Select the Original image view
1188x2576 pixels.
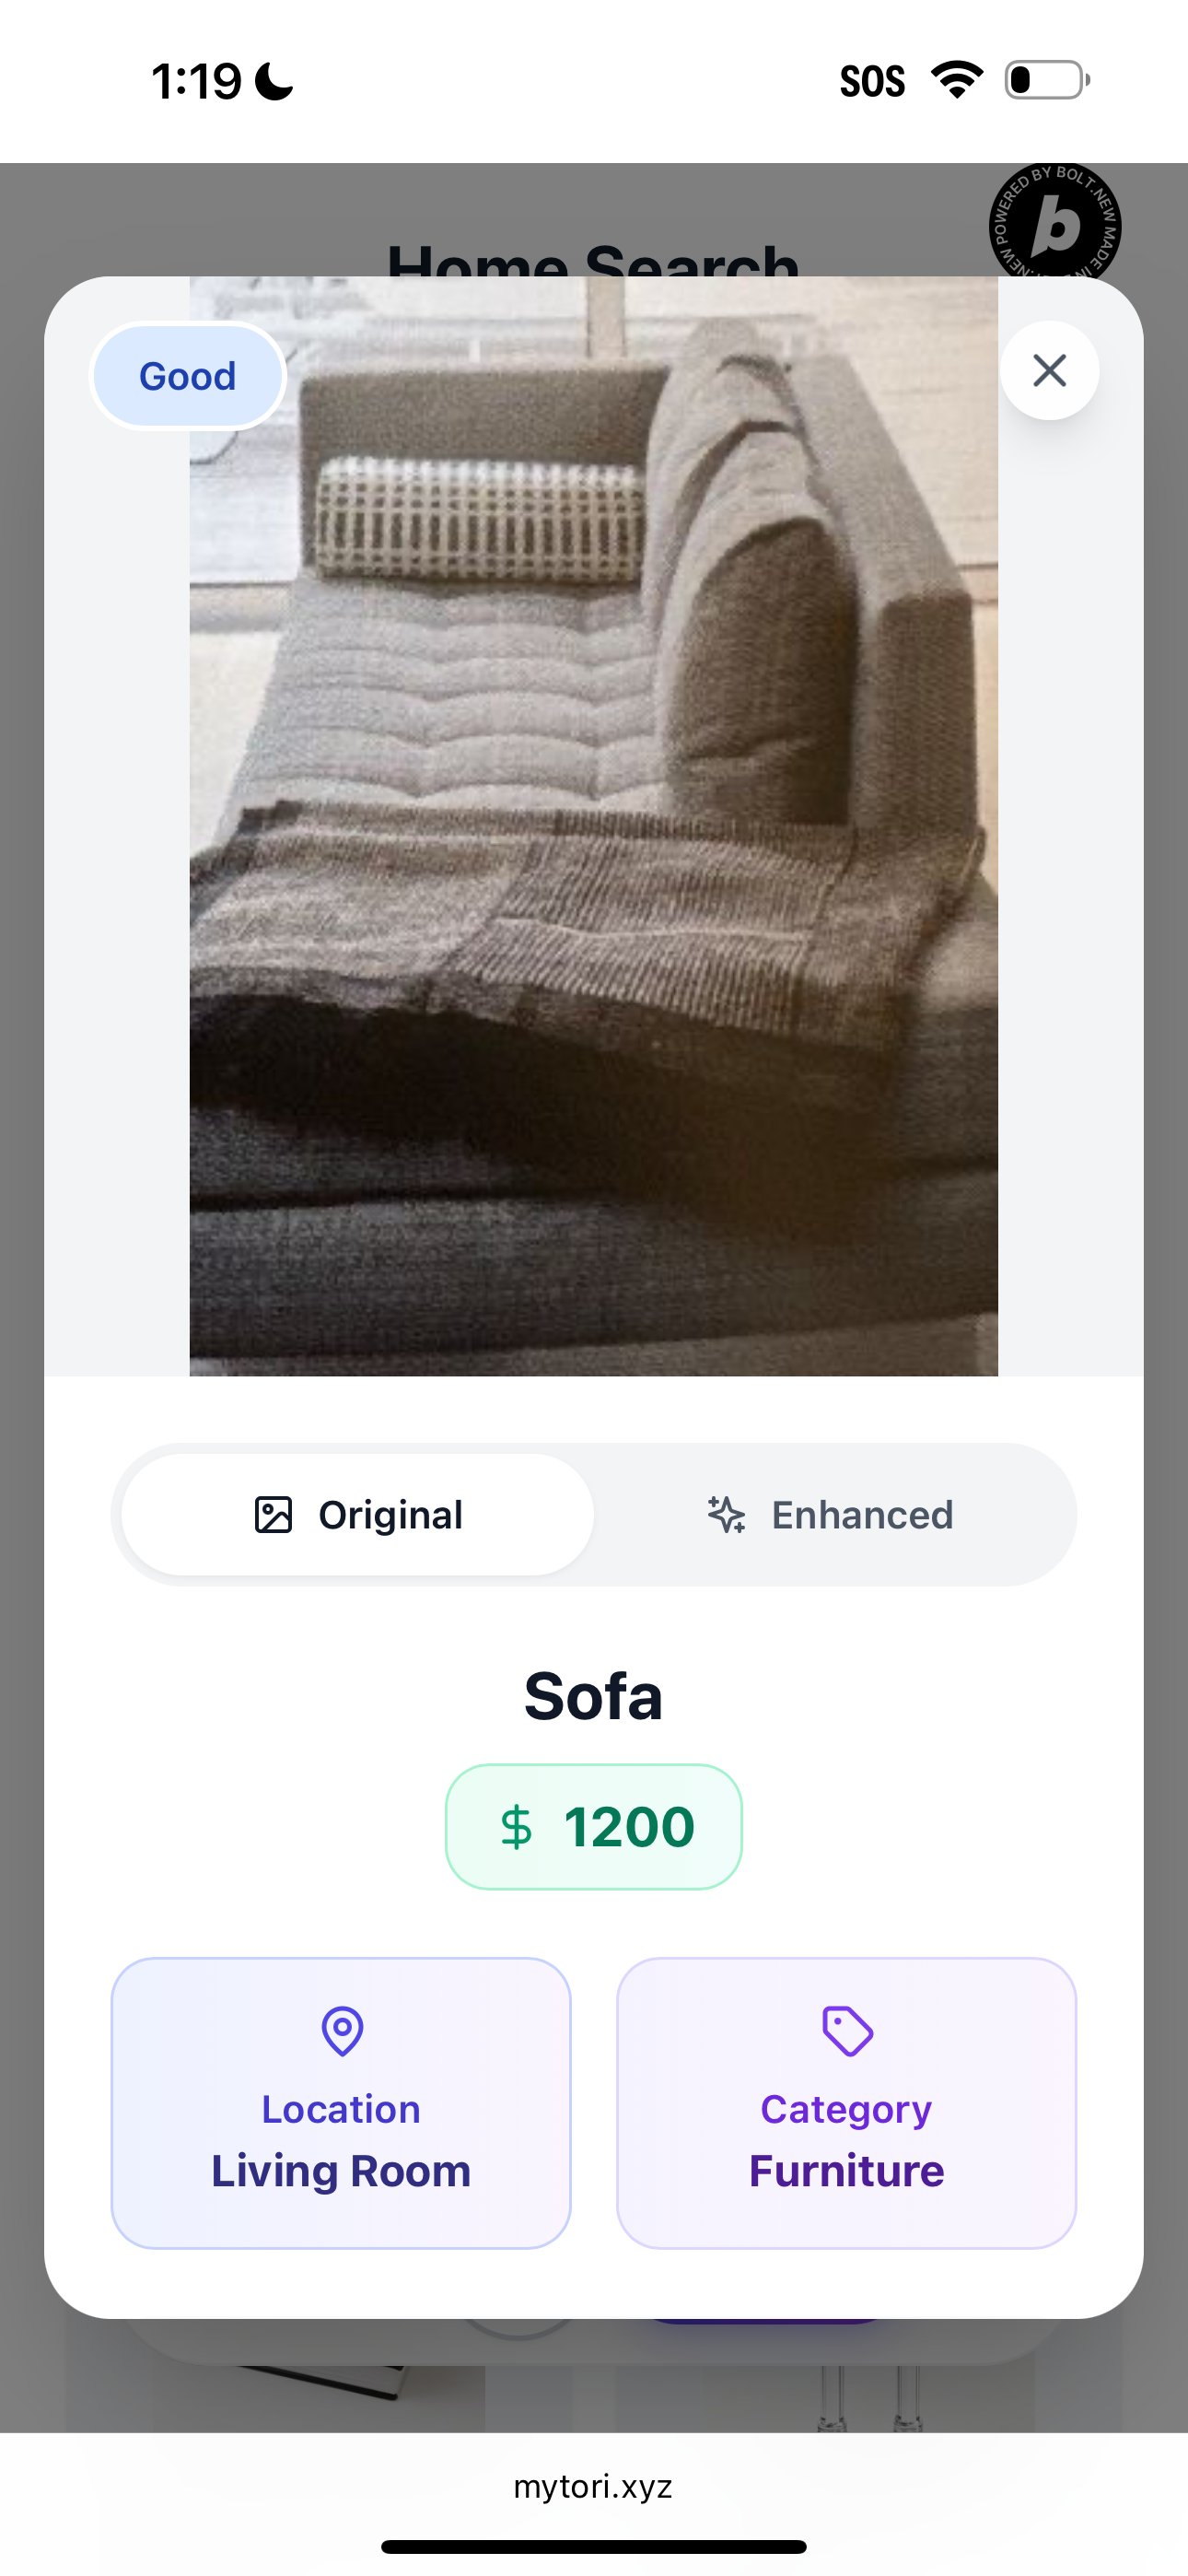(x=358, y=1515)
